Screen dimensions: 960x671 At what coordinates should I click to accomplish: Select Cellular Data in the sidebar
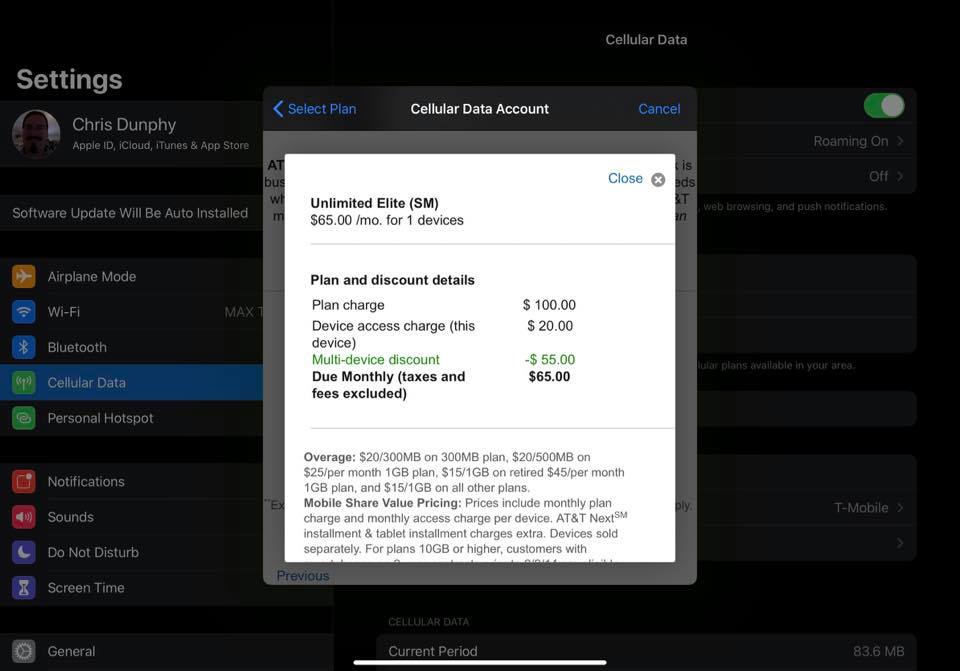click(x=132, y=383)
